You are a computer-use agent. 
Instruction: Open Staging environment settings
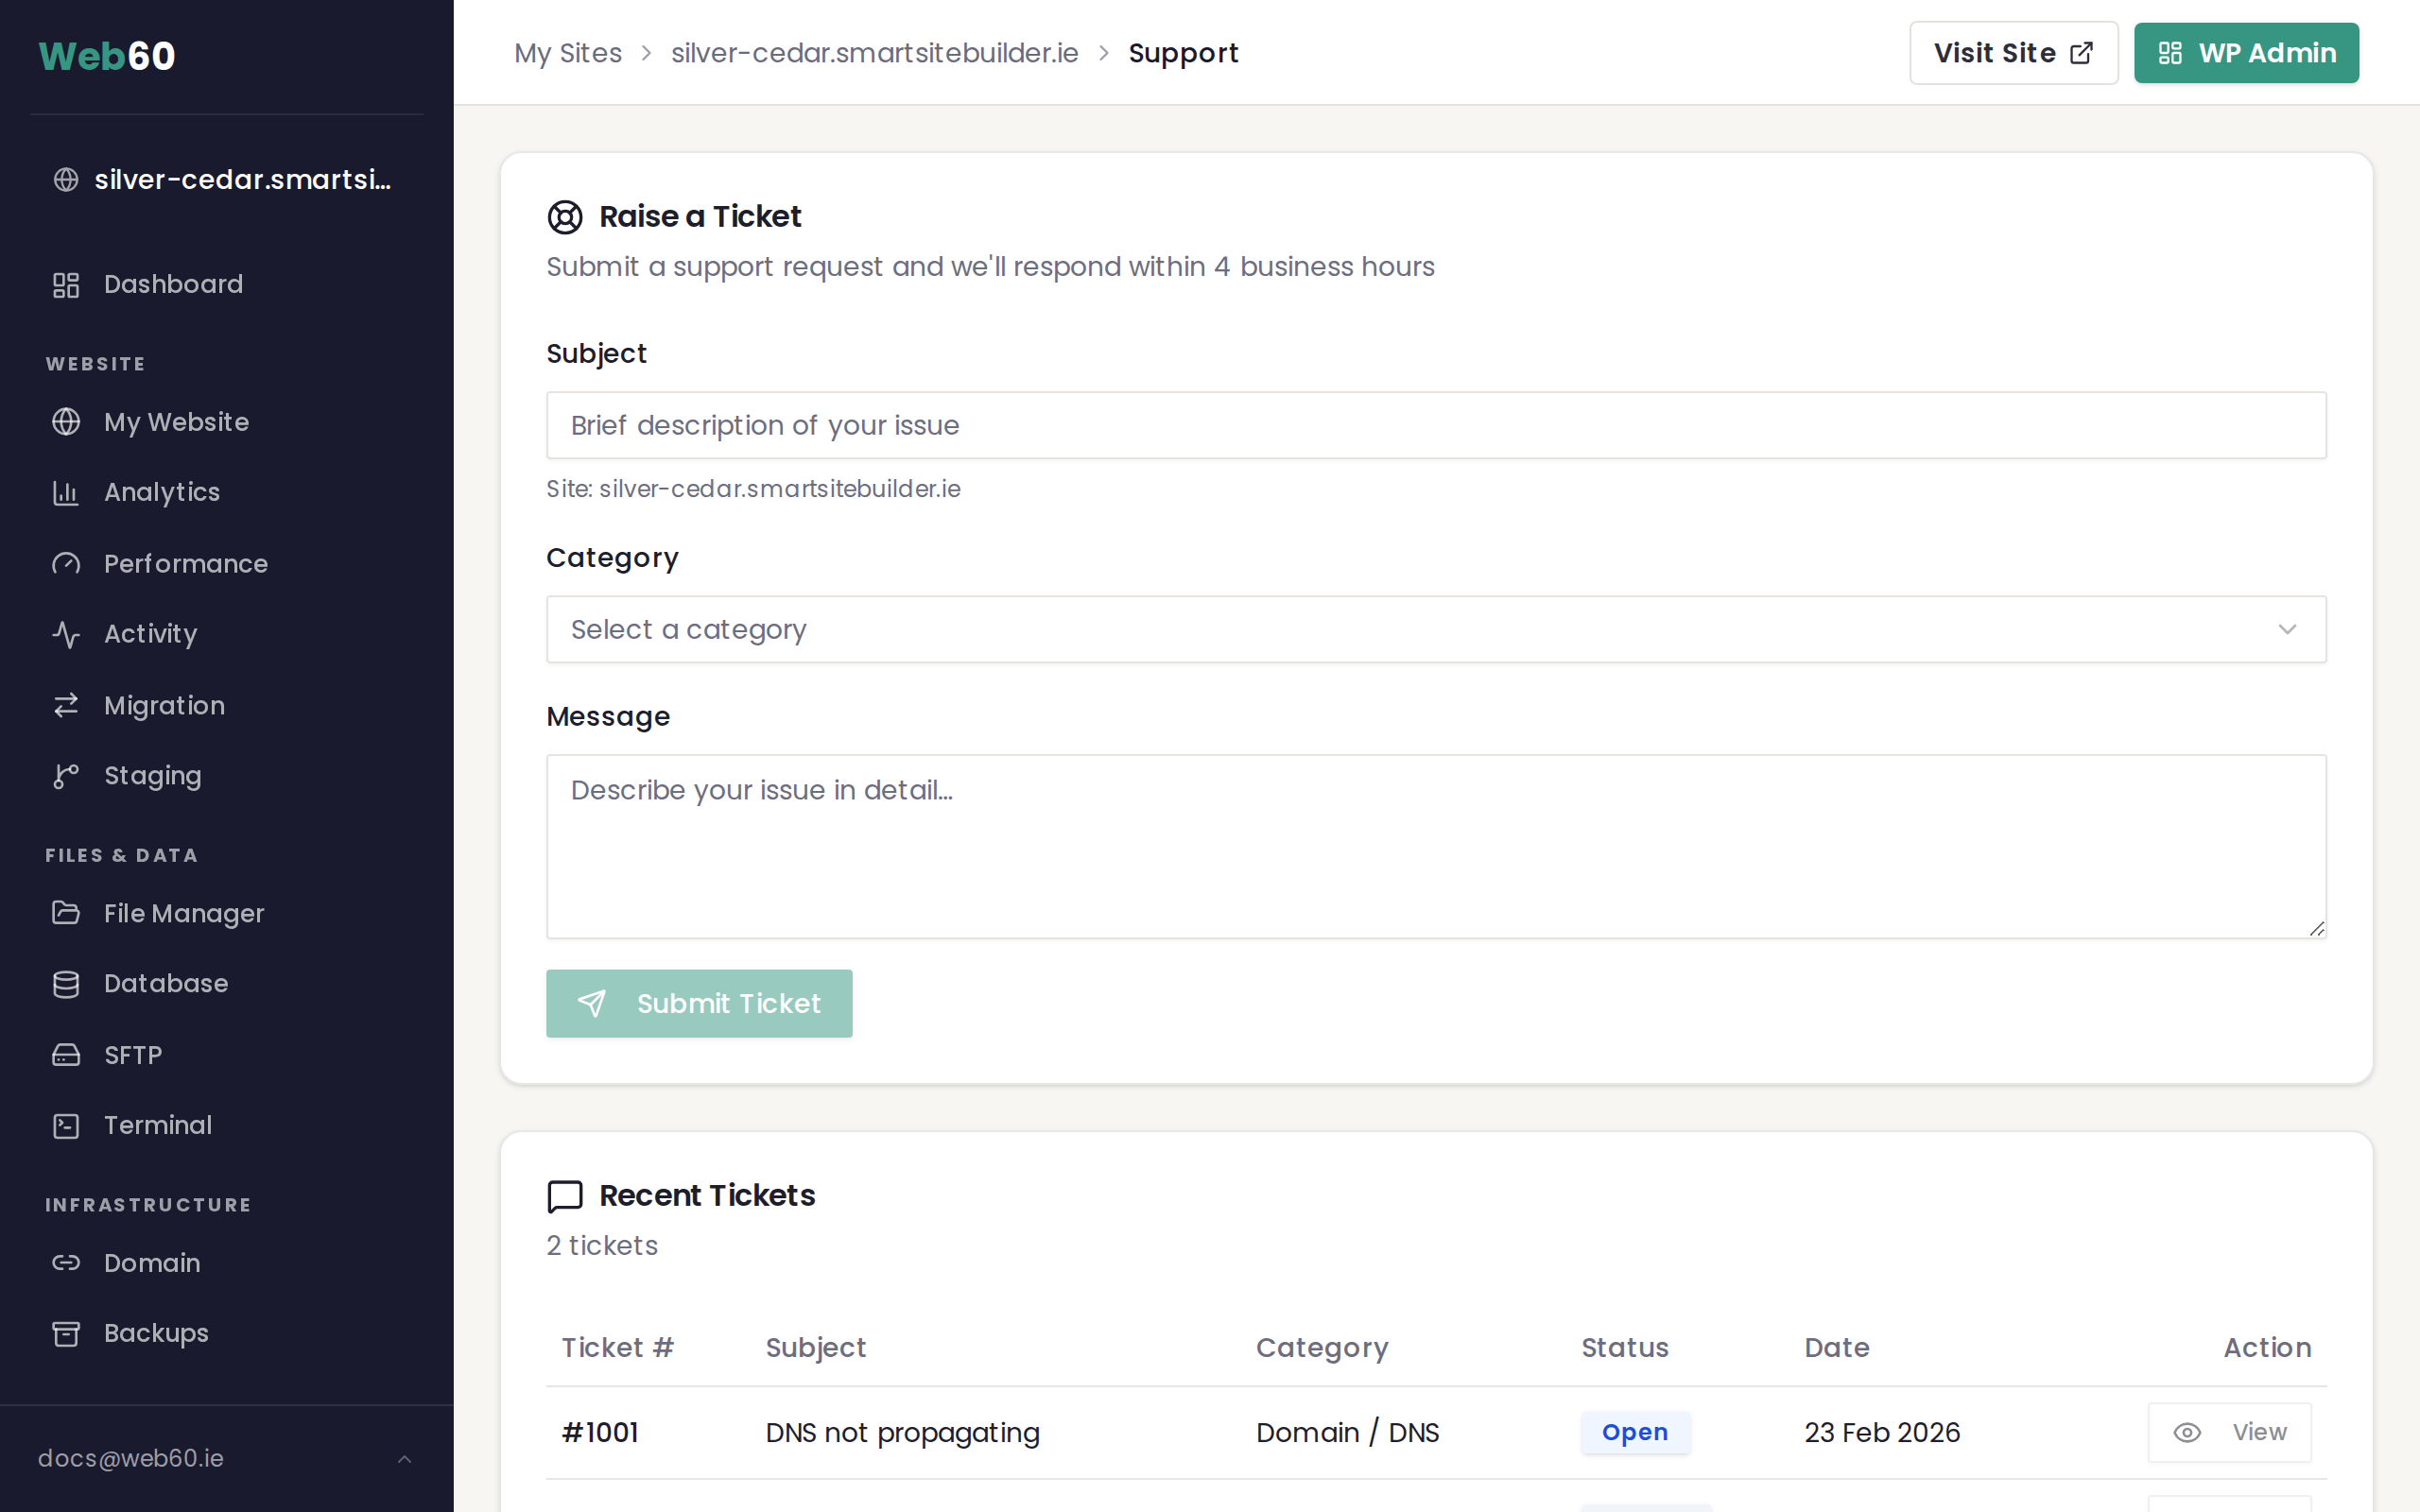[152, 775]
